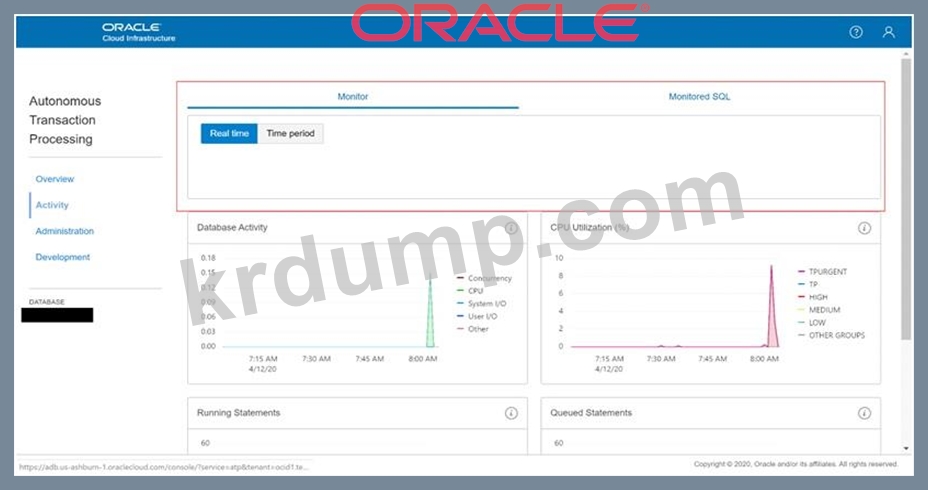The width and height of the screenshot is (928, 490).
Task: Switch to the Monitored SQL tab
Action: (x=699, y=96)
